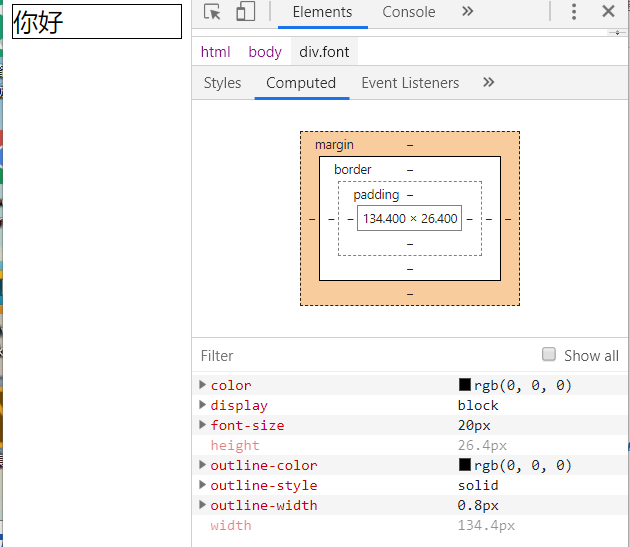The image size is (630, 547).
Task: Activate the inspect element picker icon
Action: [x=212, y=12]
